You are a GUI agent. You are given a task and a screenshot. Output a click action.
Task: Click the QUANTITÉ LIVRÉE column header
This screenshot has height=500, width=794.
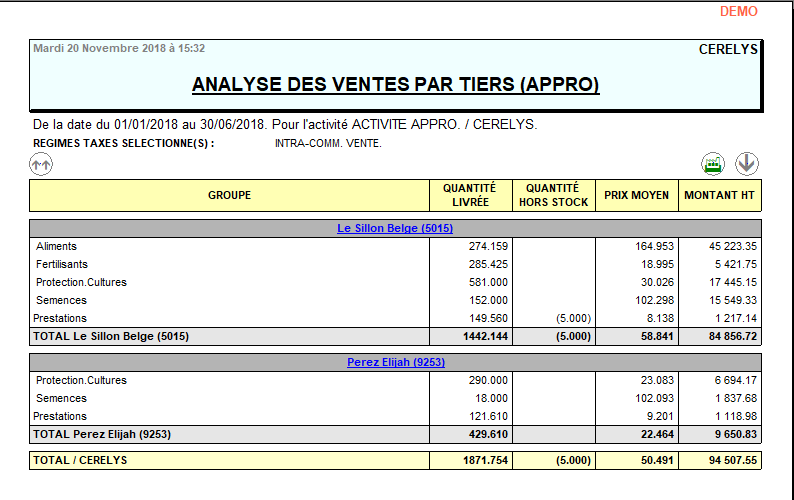click(x=469, y=195)
